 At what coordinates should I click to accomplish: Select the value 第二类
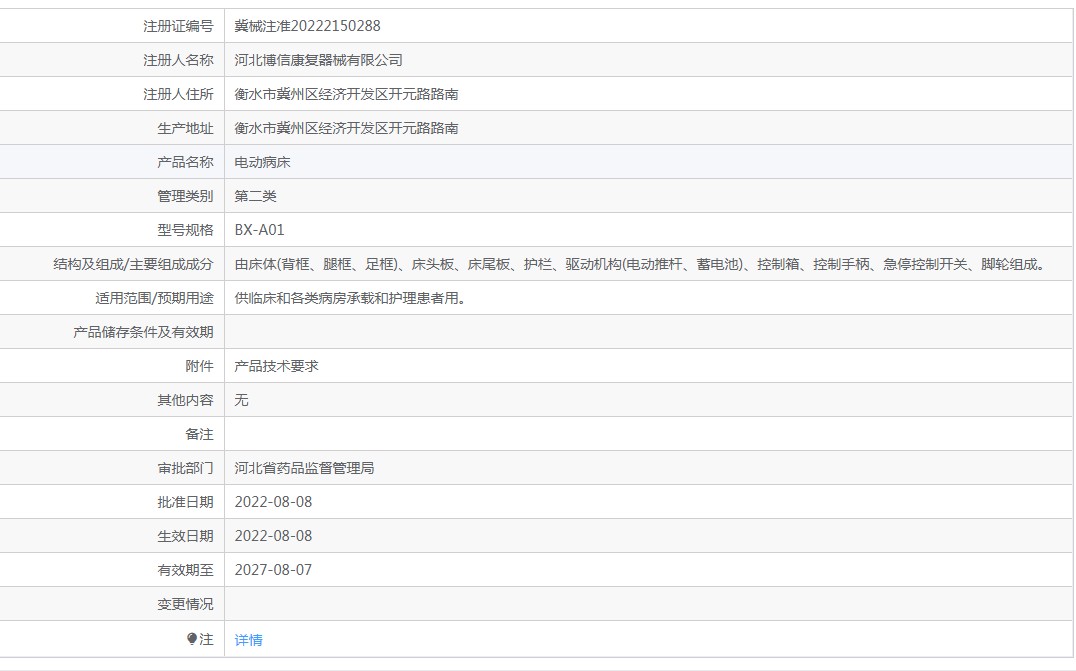pyautogui.click(x=255, y=196)
